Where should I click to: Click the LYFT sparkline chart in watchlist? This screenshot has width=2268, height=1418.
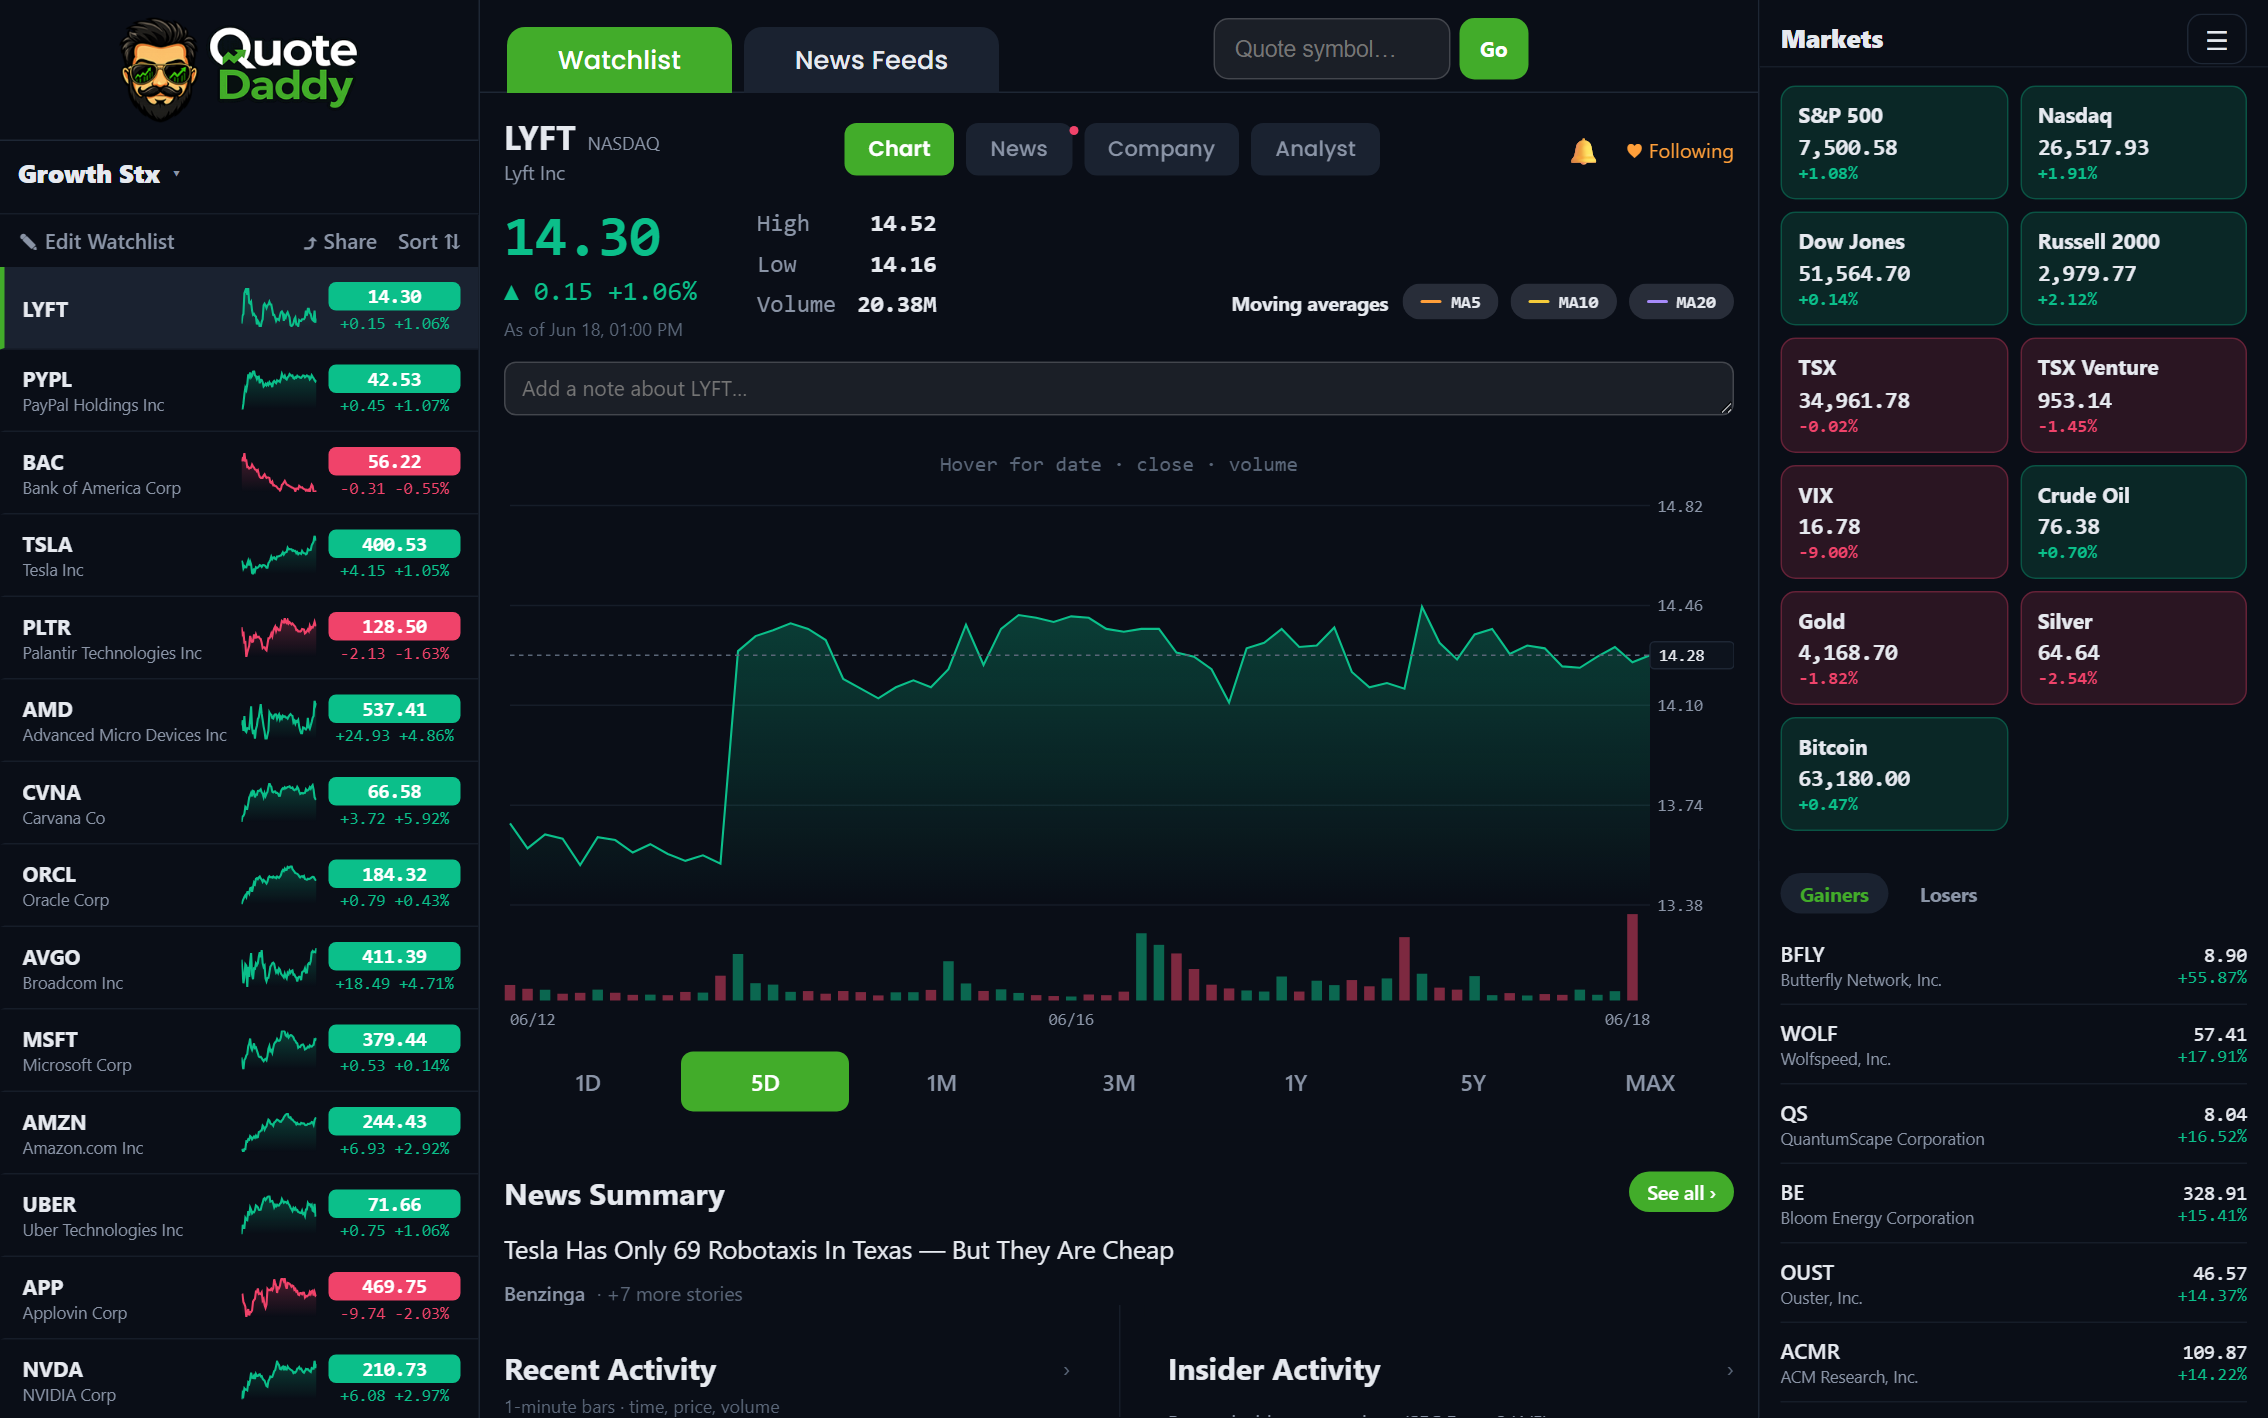pyautogui.click(x=279, y=309)
